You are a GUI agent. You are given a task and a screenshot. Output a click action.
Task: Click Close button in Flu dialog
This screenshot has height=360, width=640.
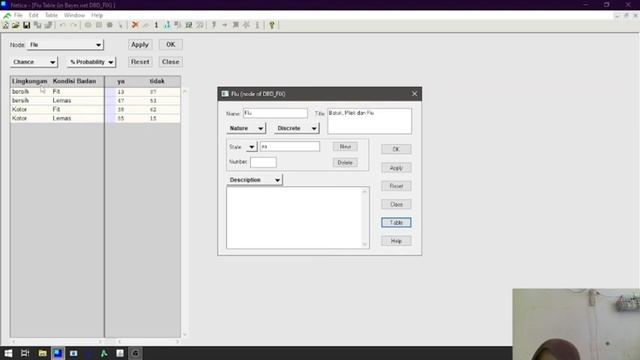tap(396, 204)
